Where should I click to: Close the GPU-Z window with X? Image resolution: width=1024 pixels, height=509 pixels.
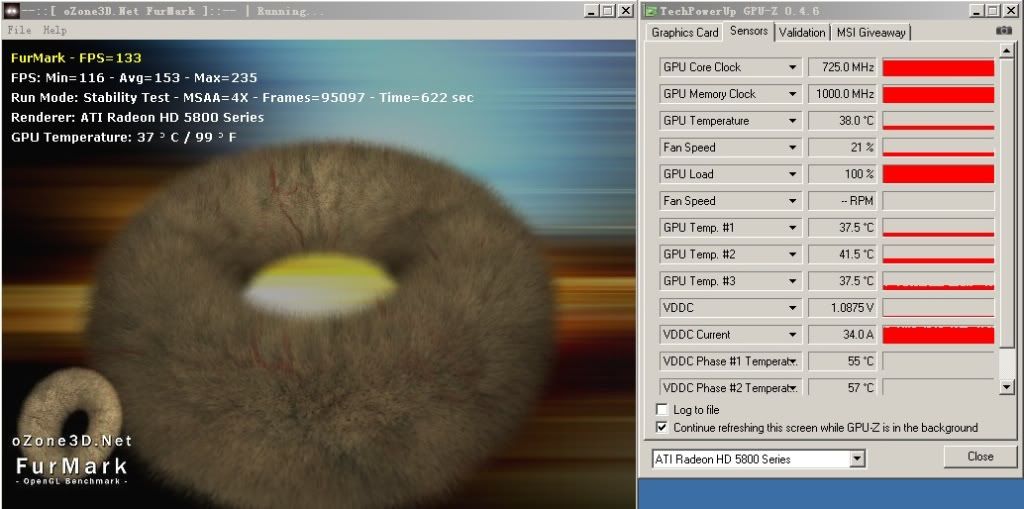[1010, 11]
